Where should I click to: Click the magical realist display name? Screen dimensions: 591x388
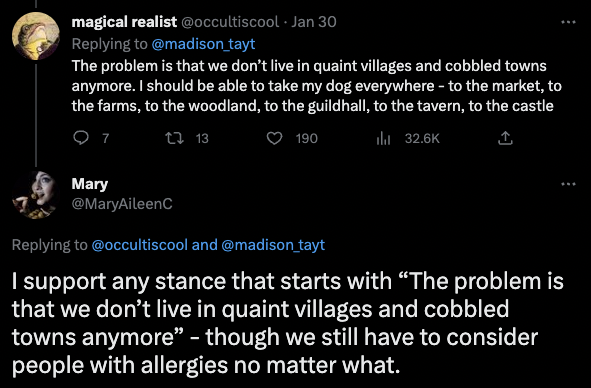[124, 22]
